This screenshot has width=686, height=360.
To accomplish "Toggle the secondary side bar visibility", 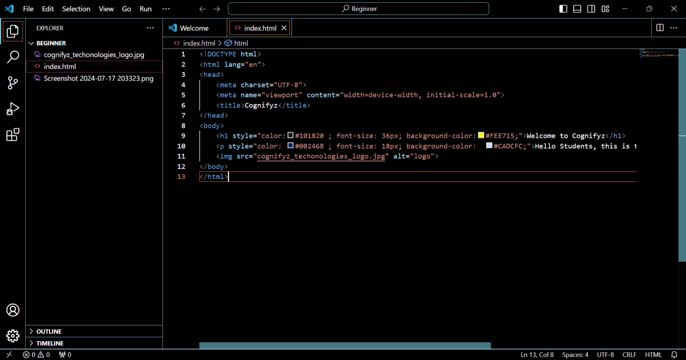I will [591, 9].
